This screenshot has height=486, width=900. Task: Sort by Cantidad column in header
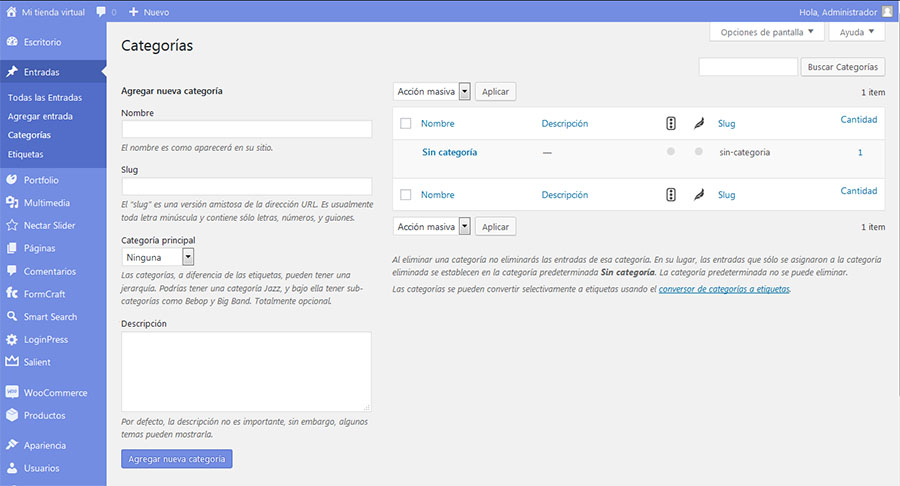coord(859,119)
